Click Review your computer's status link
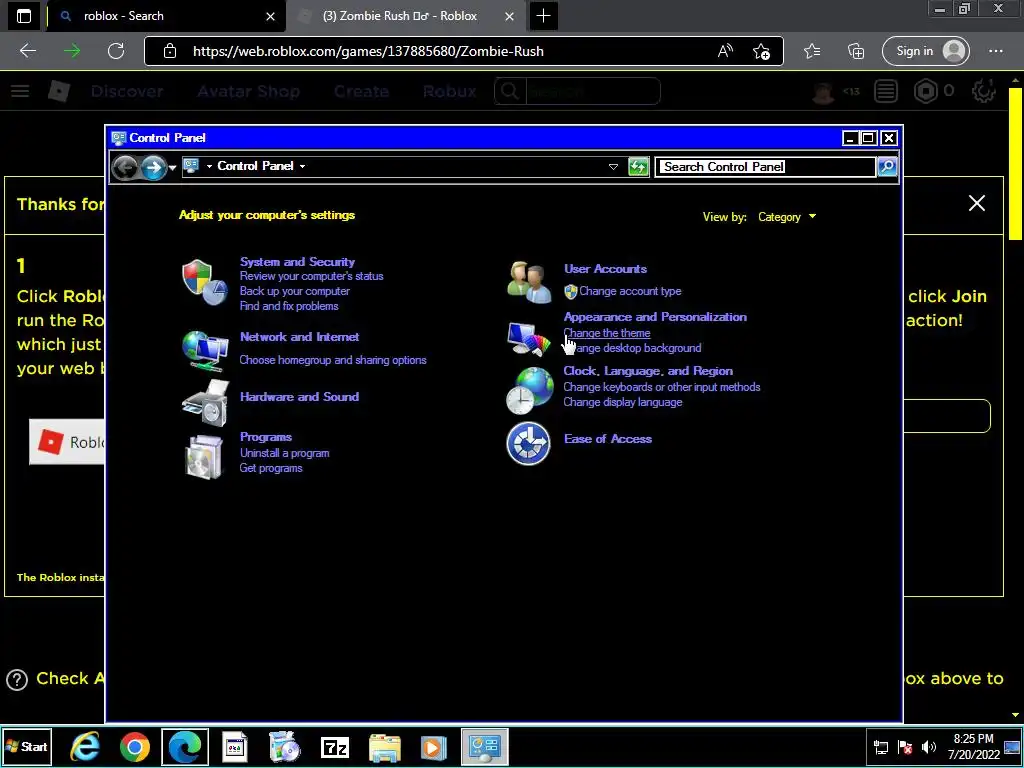Viewport: 1024px width, 768px height. (312, 276)
